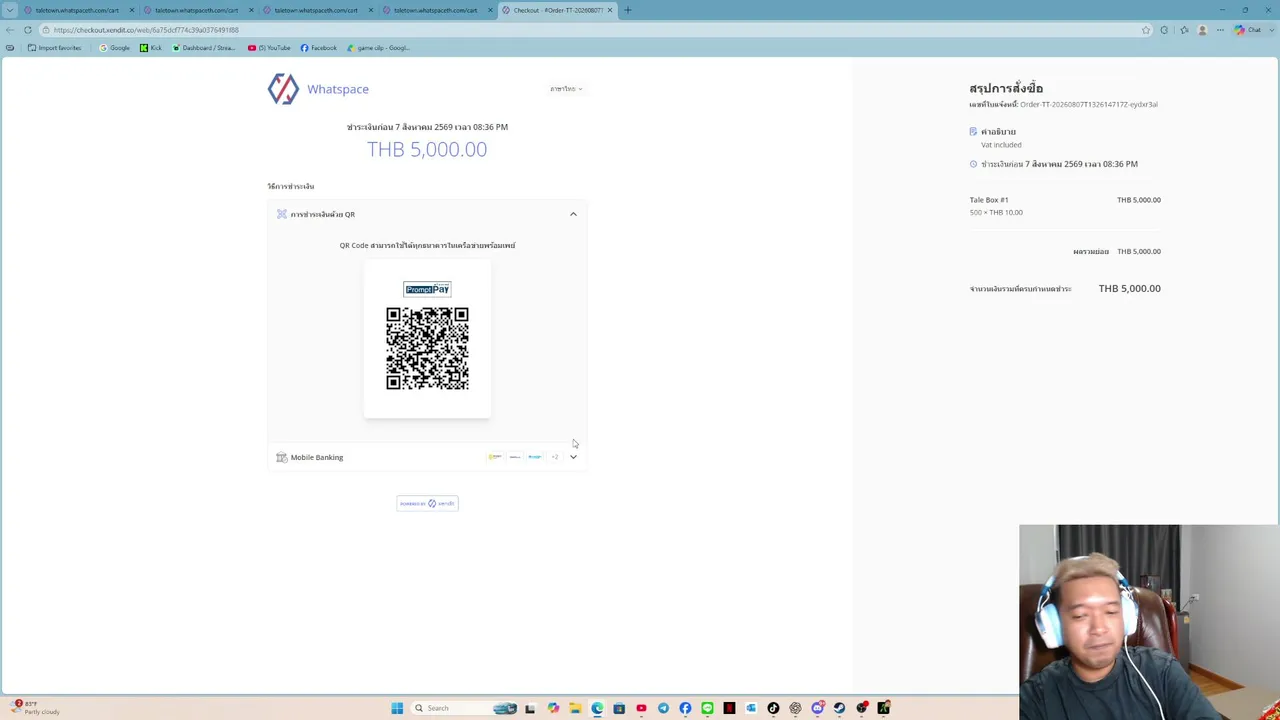Open Netflix from the taskbar
The image size is (1280, 720).
click(x=729, y=708)
